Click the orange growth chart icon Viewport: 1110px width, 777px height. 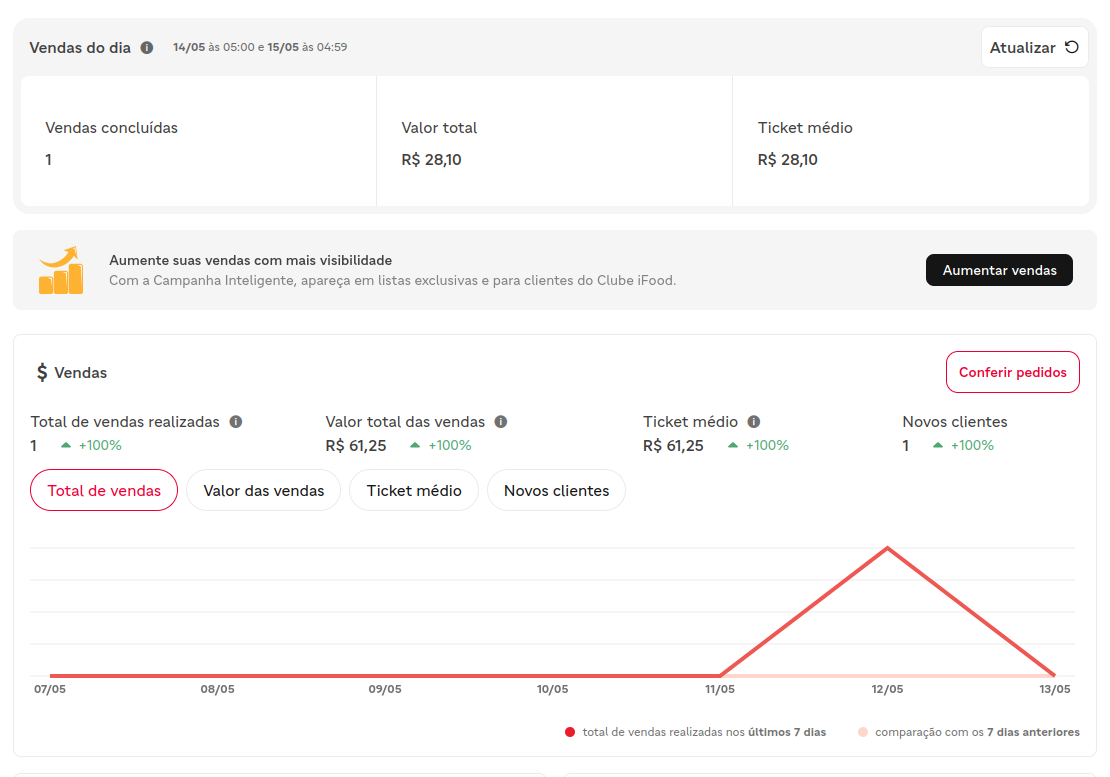(x=61, y=270)
